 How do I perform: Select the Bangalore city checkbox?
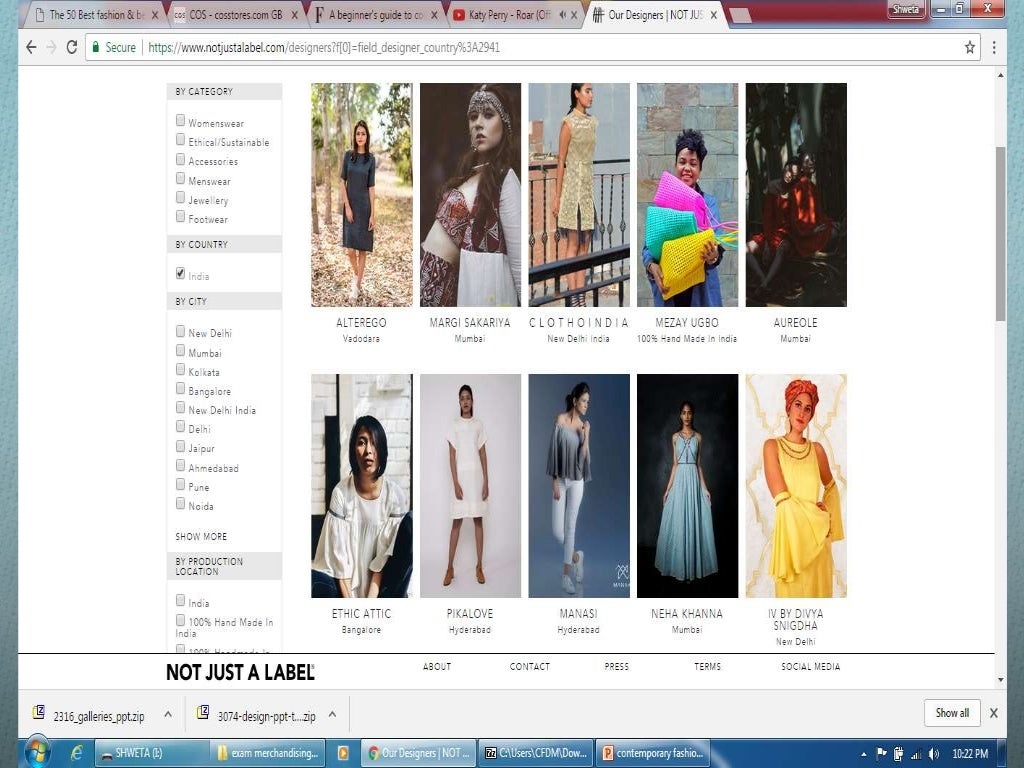coord(180,389)
